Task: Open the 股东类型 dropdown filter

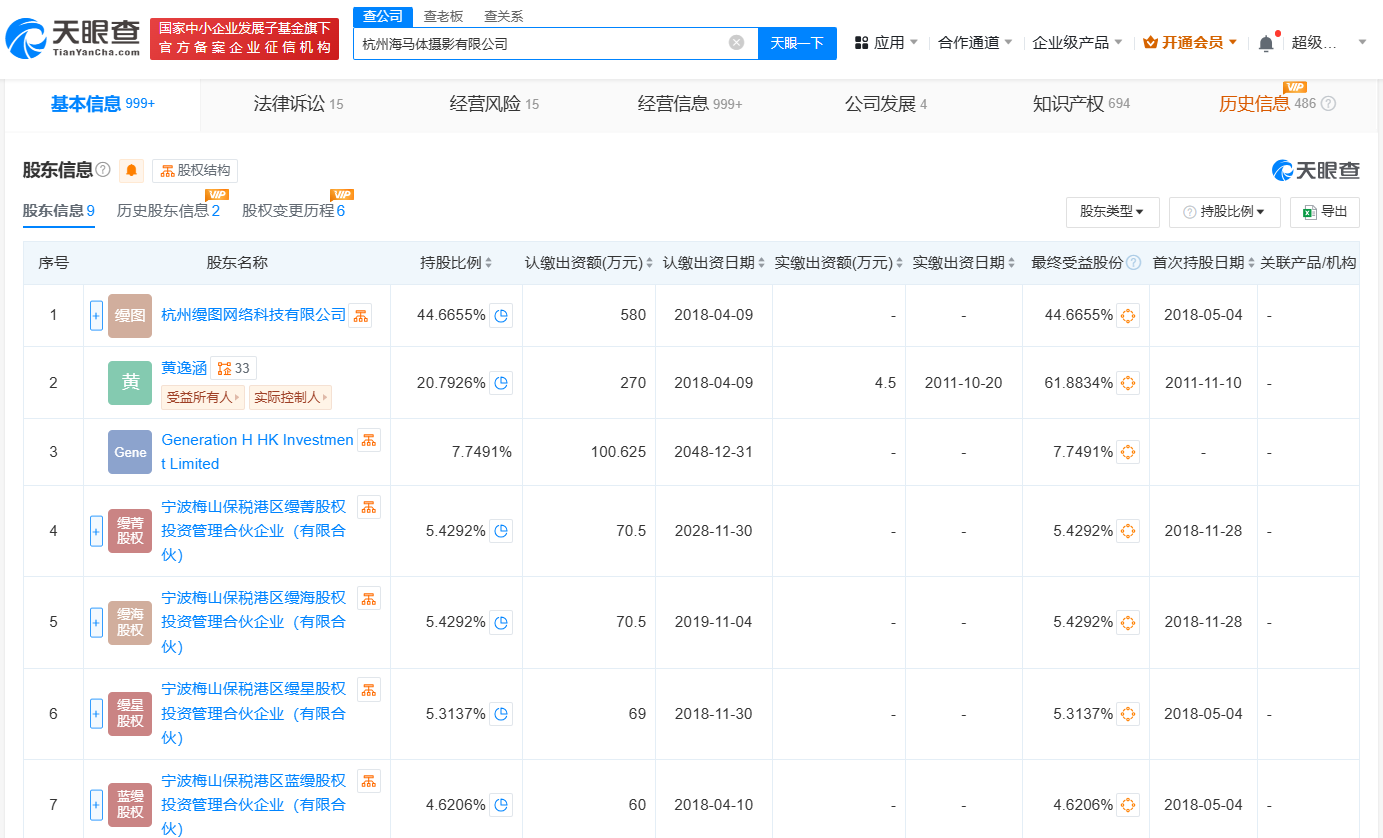Action: pyautogui.click(x=1112, y=212)
